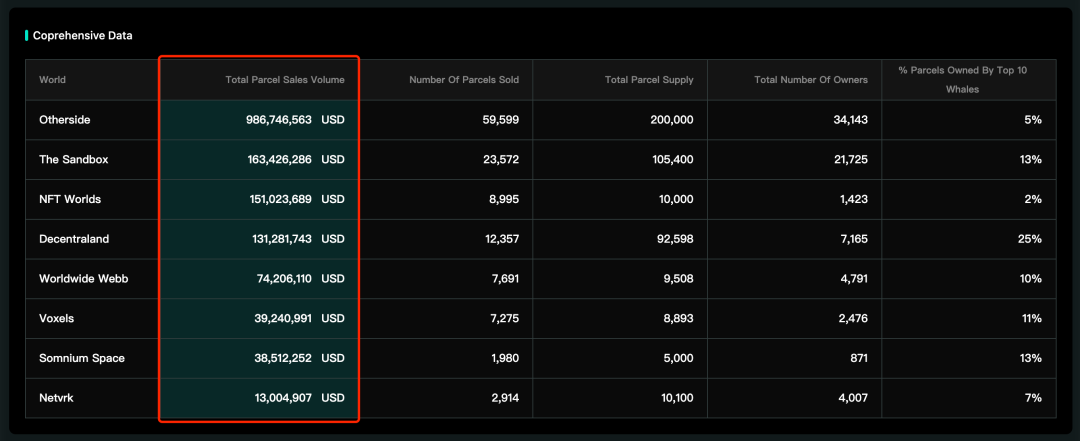Click the Coprehensive Data section title
Image resolution: width=1080 pixels, height=441 pixels.
(x=83, y=36)
